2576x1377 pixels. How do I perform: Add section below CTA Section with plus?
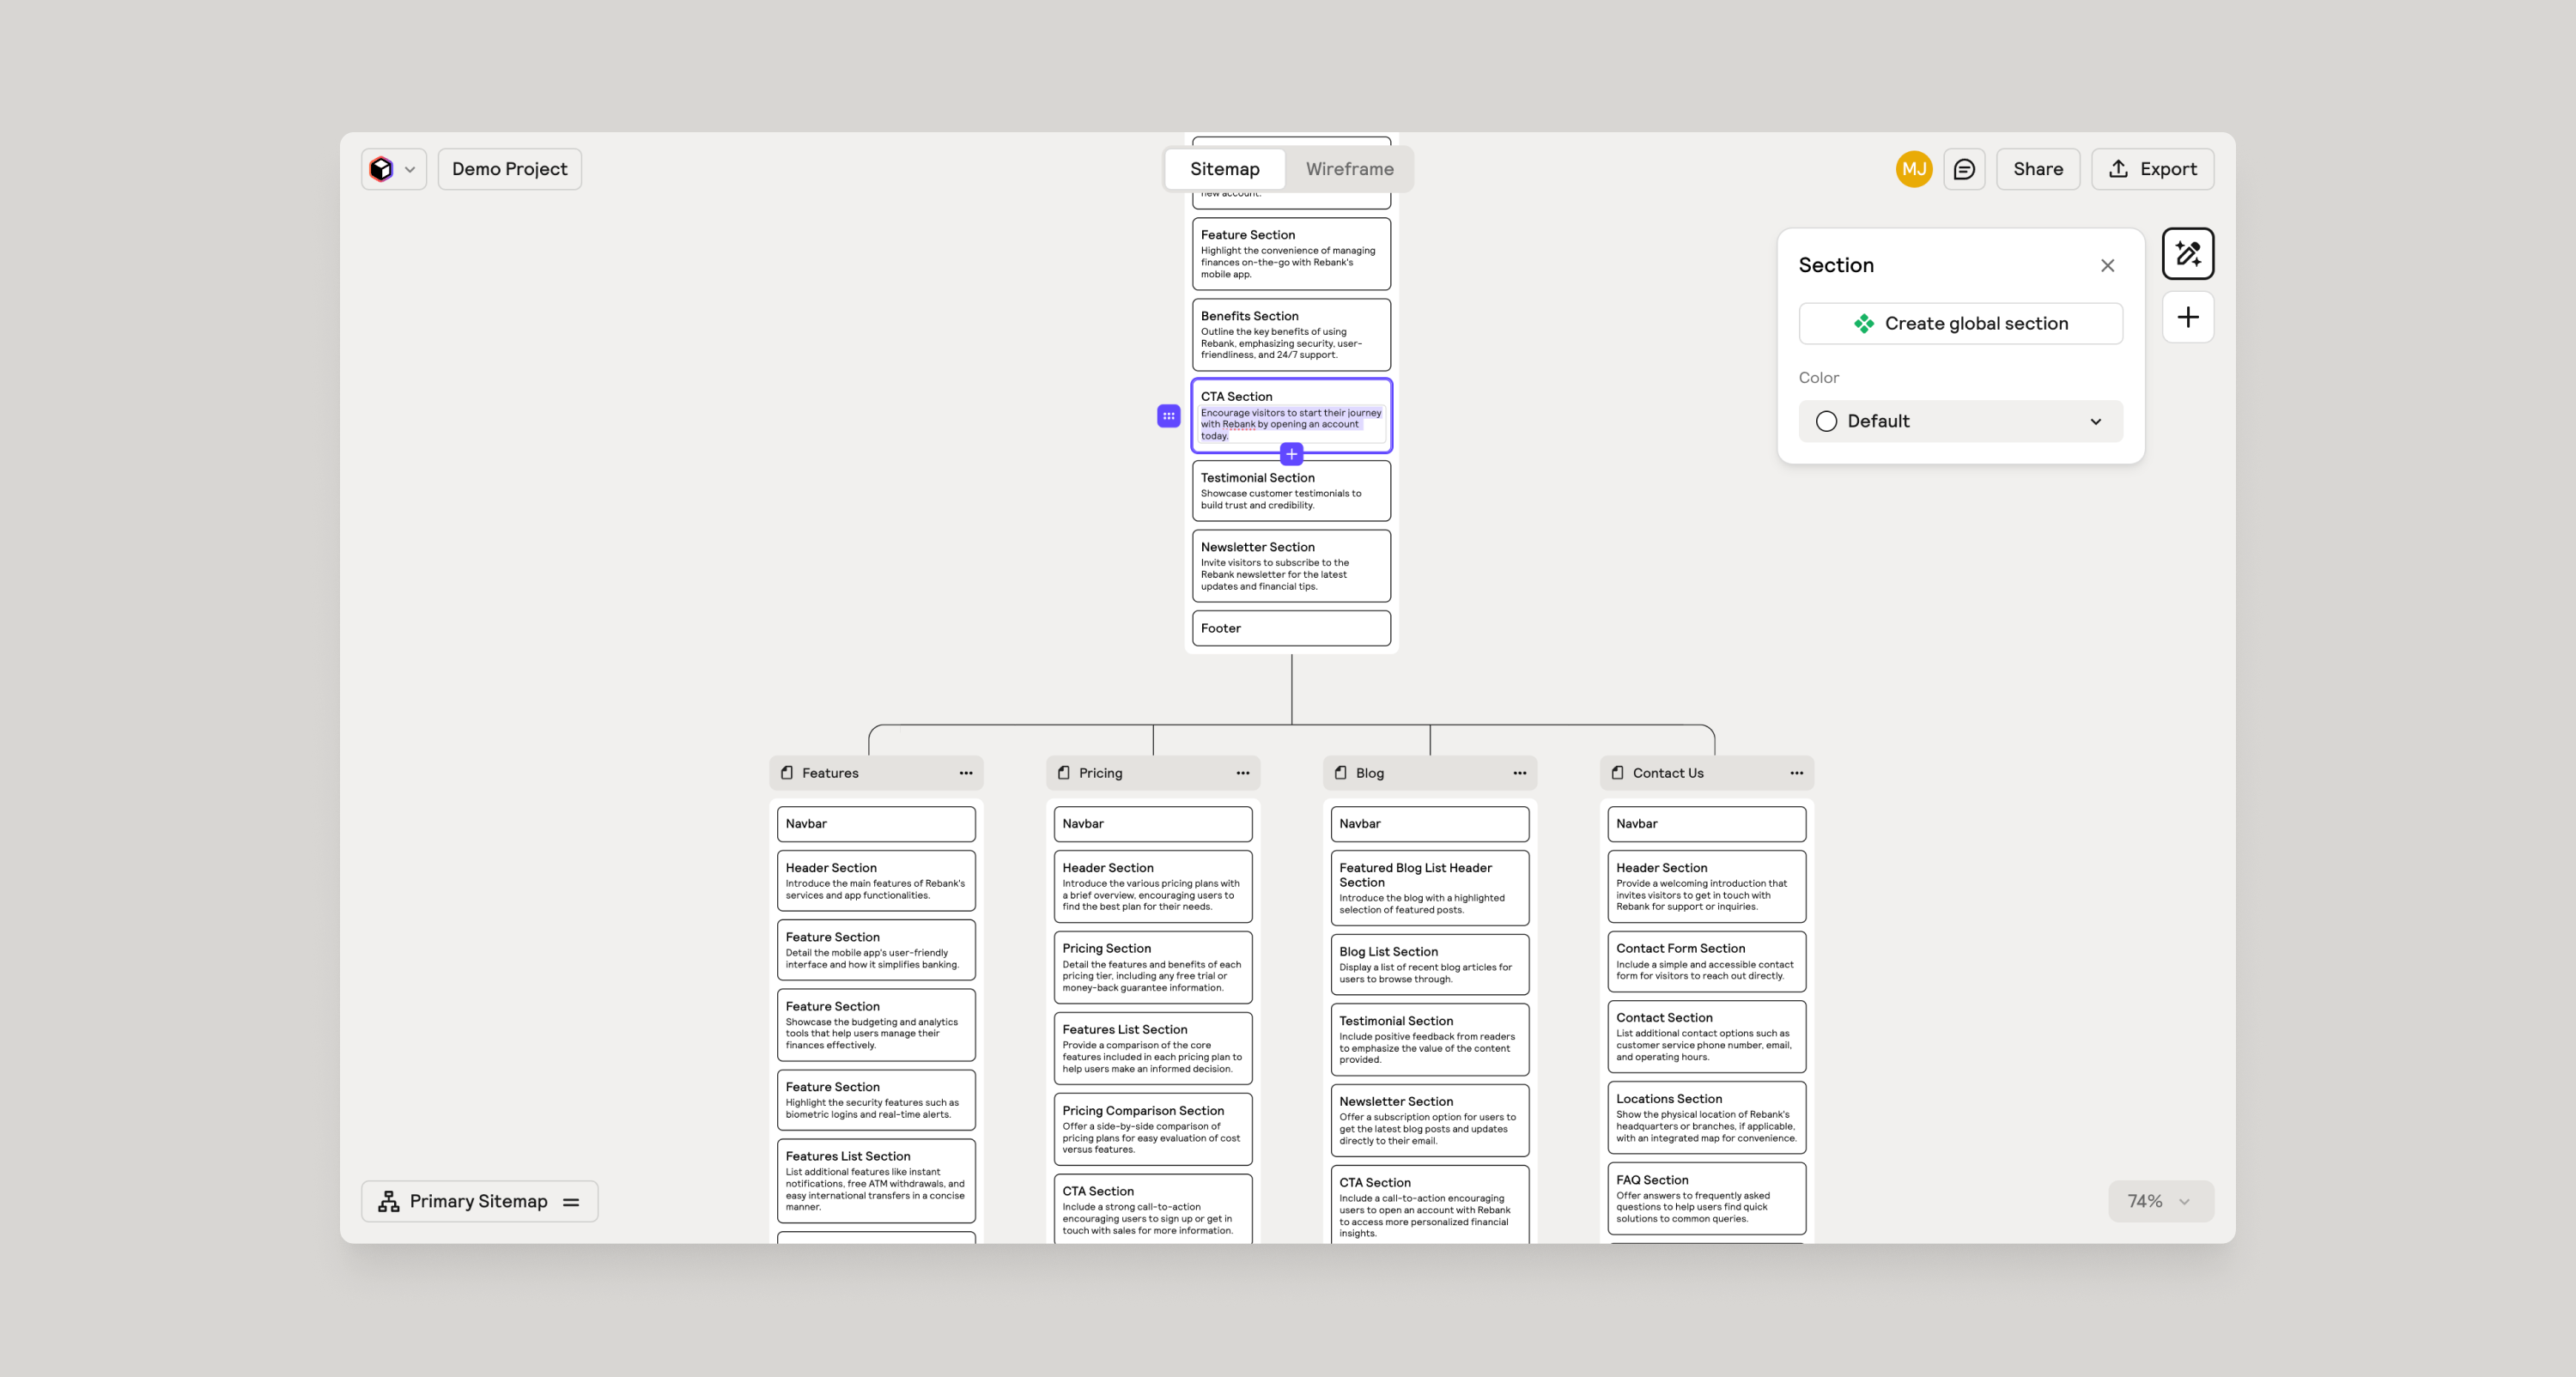coord(1291,454)
